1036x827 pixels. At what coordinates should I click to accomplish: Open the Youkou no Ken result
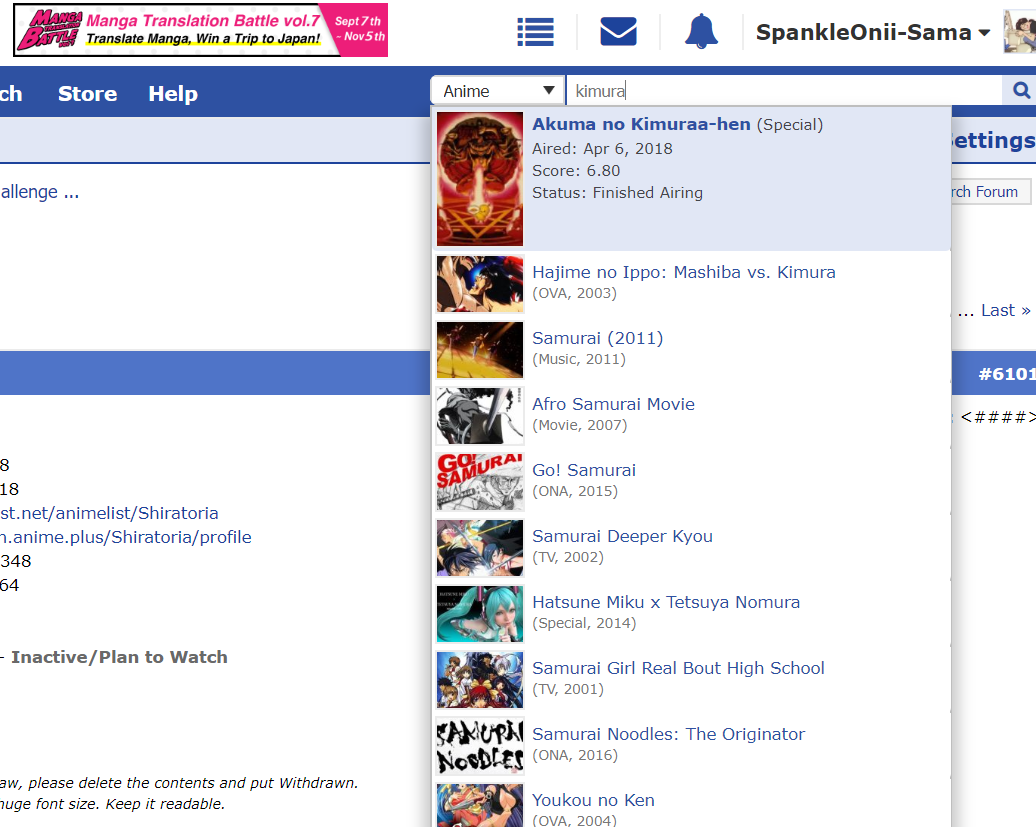pos(691,804)
